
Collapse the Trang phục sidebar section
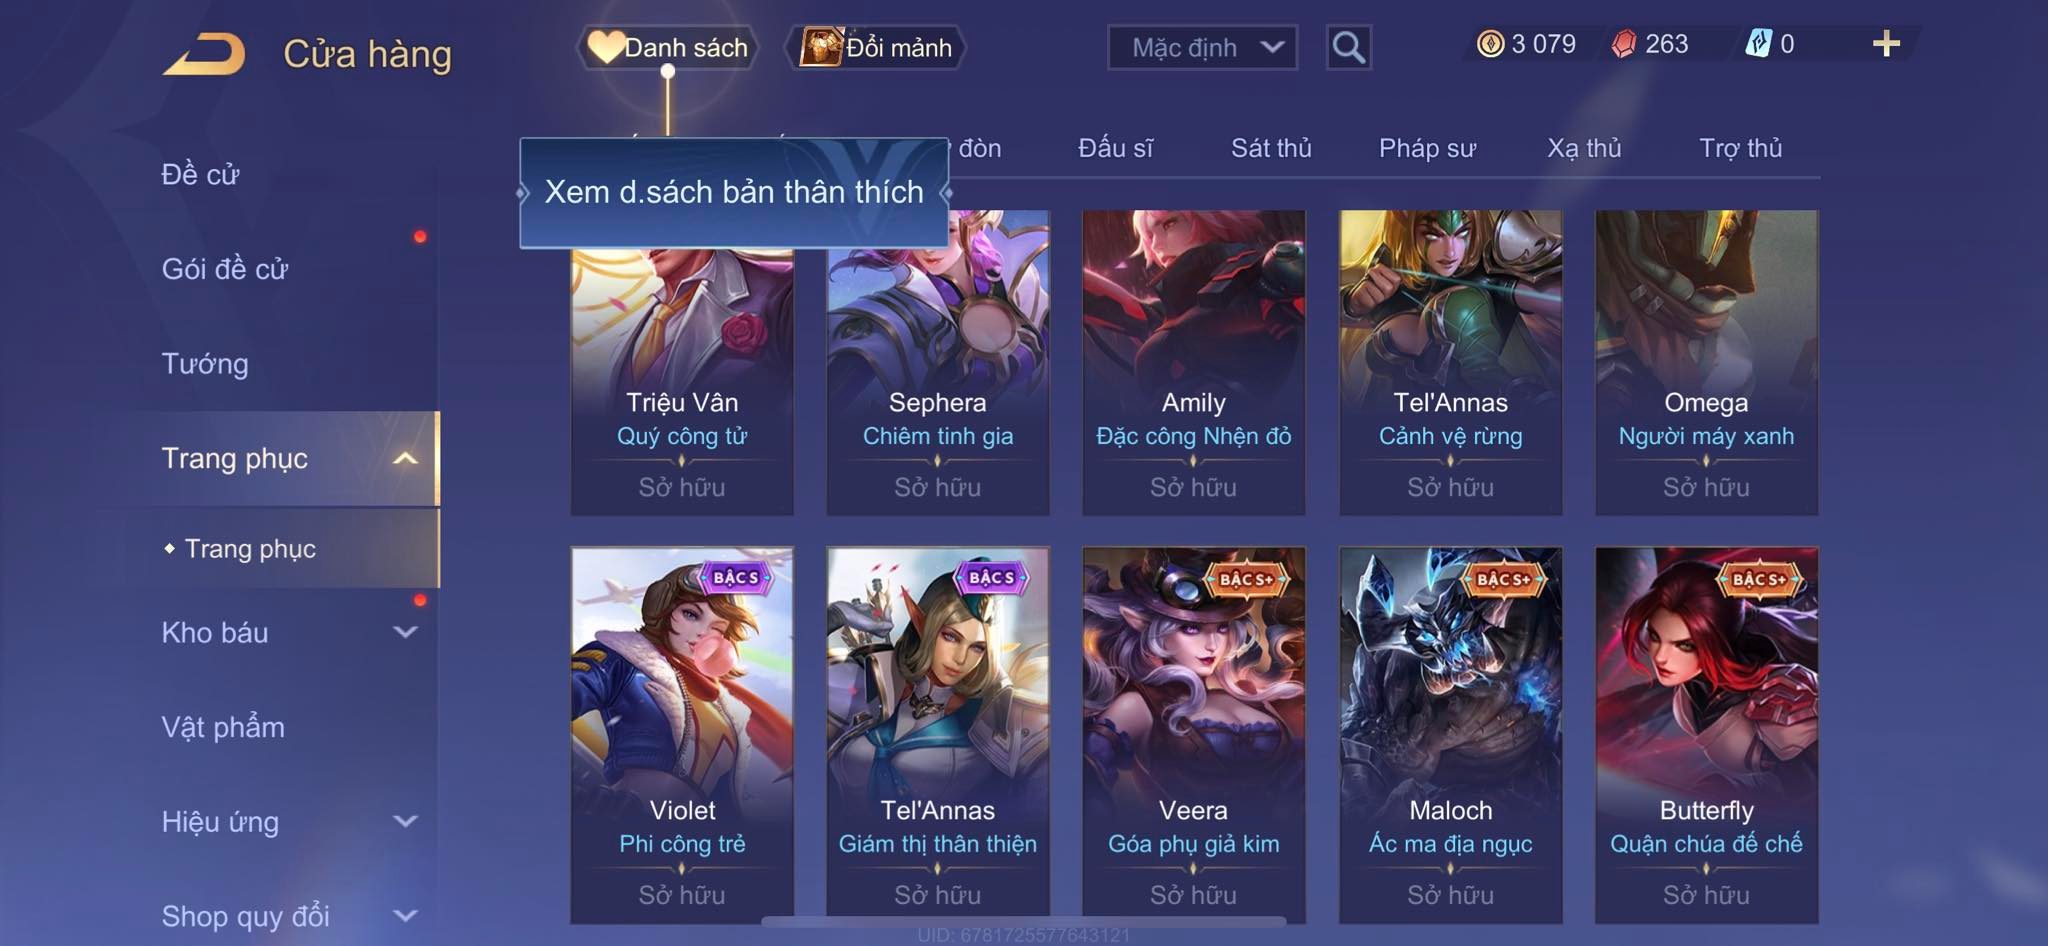(x=405, y=458)
